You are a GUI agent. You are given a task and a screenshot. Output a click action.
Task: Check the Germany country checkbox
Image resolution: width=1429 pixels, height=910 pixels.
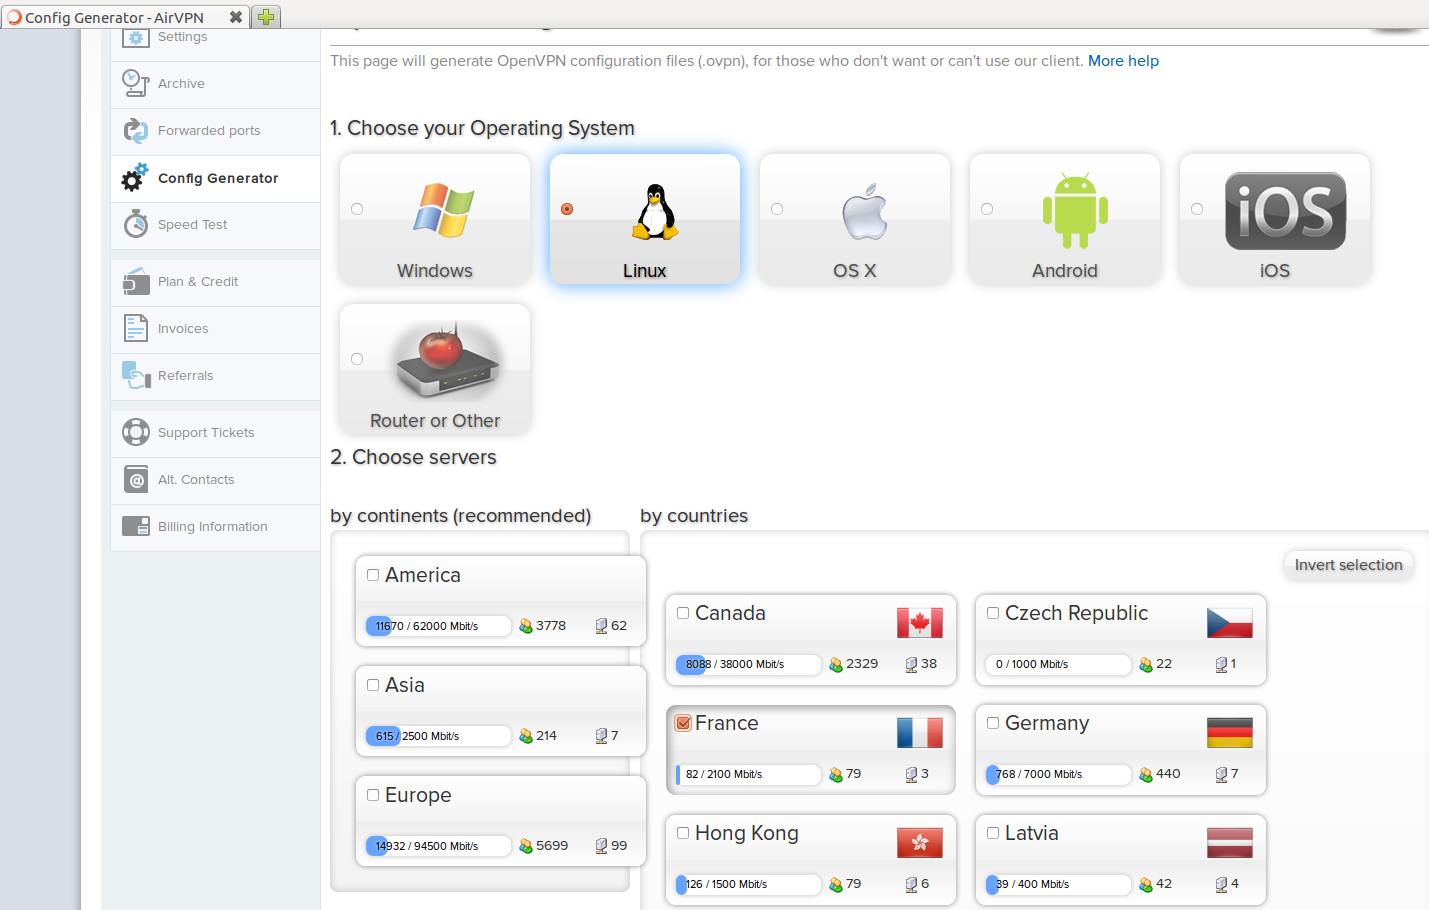[x=993, y=723]
